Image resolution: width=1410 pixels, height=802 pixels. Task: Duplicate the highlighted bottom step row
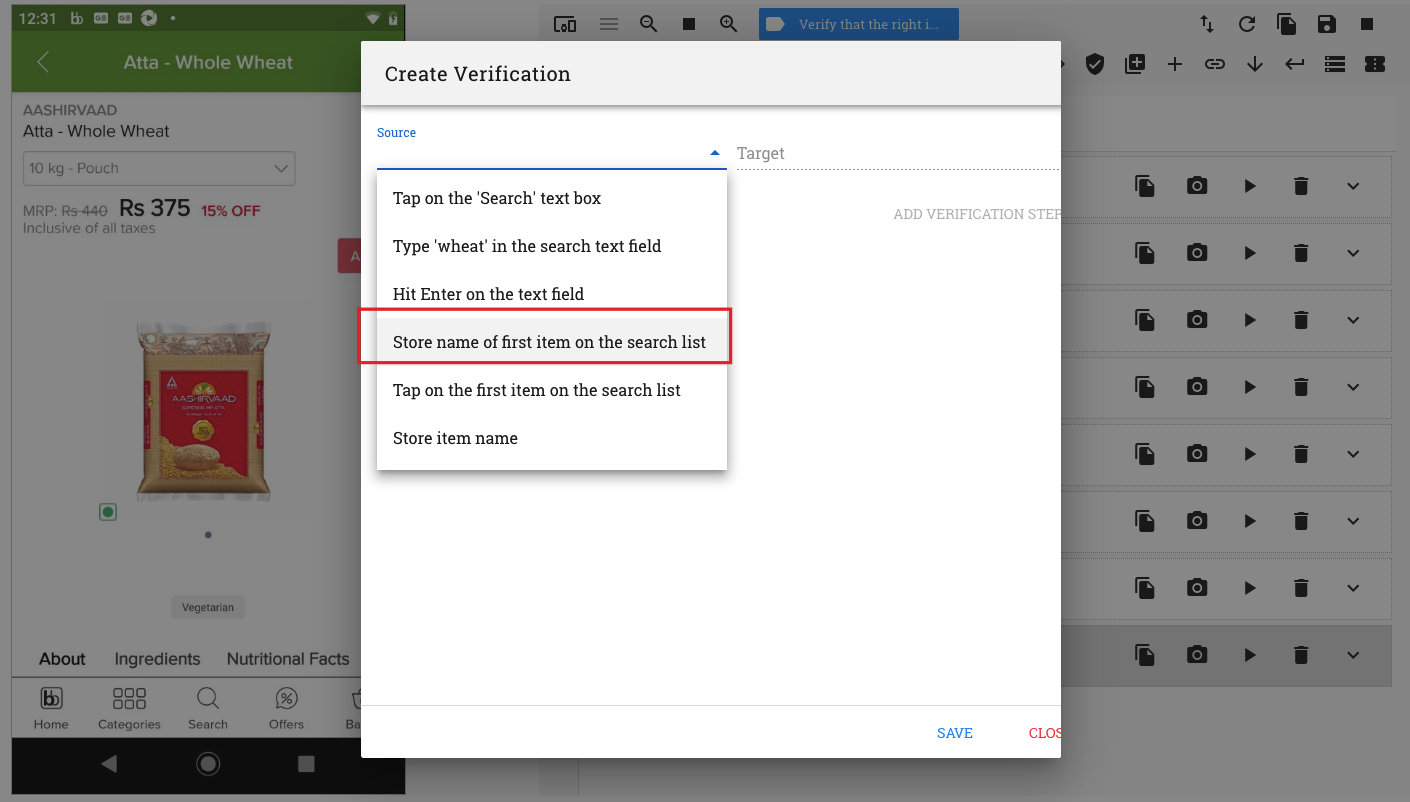coord(1145,655)
